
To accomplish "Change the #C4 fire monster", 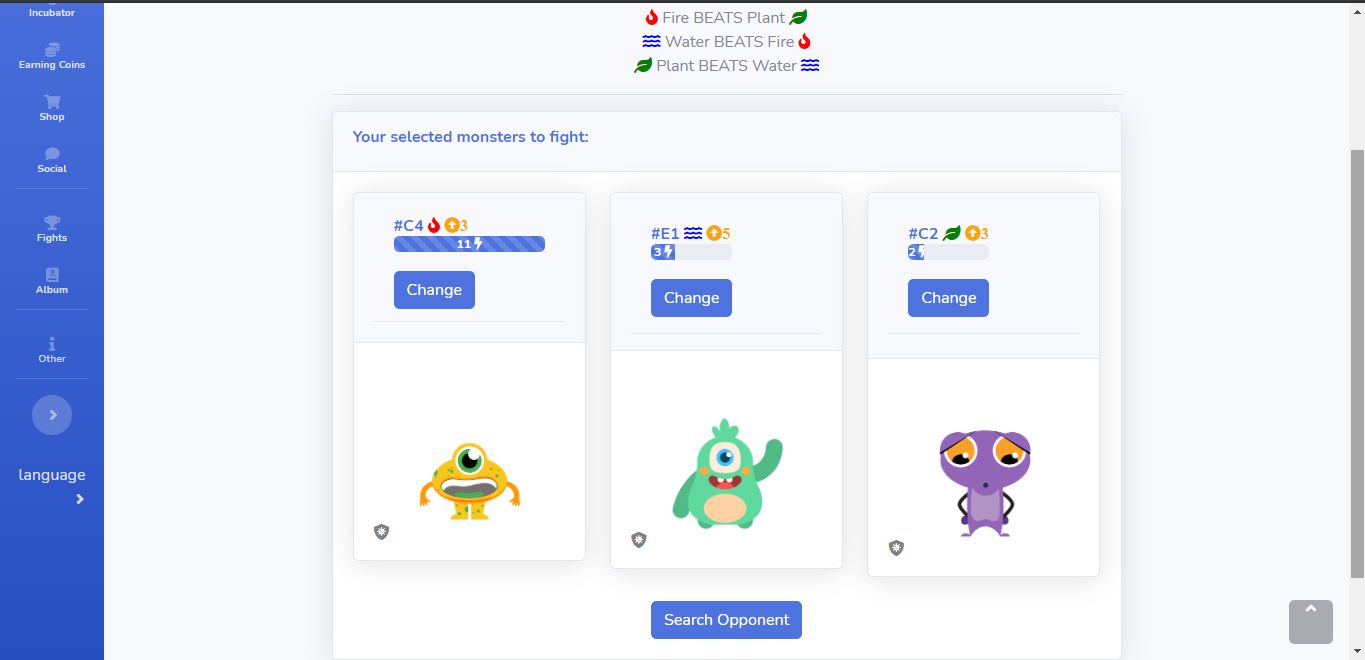I will pos(434,290).
